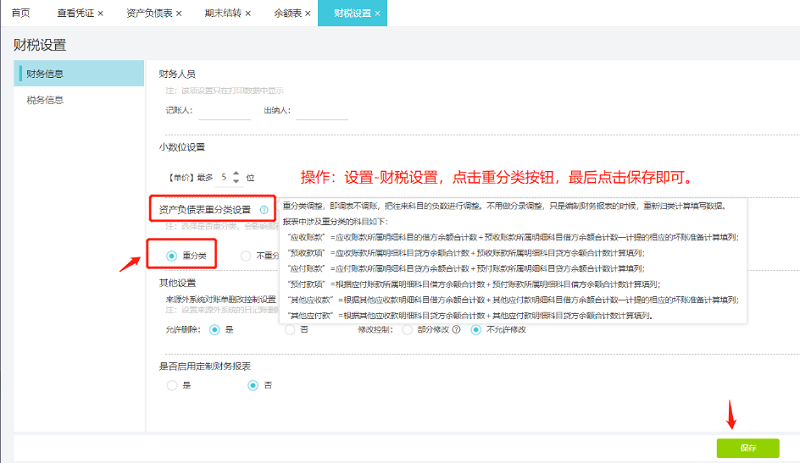Select 部分修改 radio option

pos(406,329)
